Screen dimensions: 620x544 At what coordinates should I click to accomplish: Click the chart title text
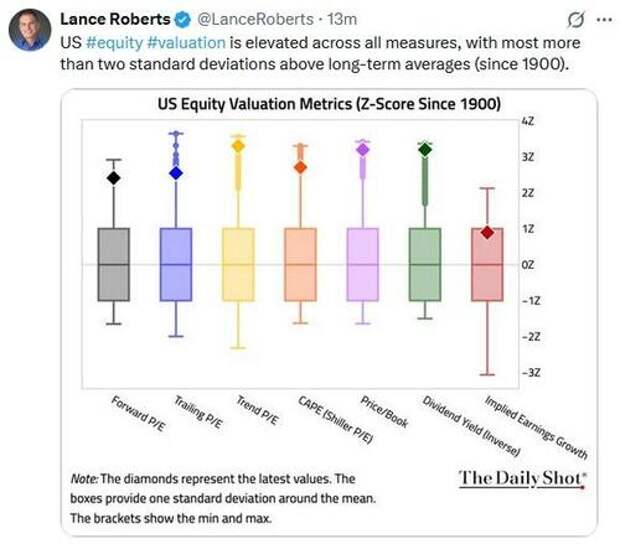tap(330, 104)
